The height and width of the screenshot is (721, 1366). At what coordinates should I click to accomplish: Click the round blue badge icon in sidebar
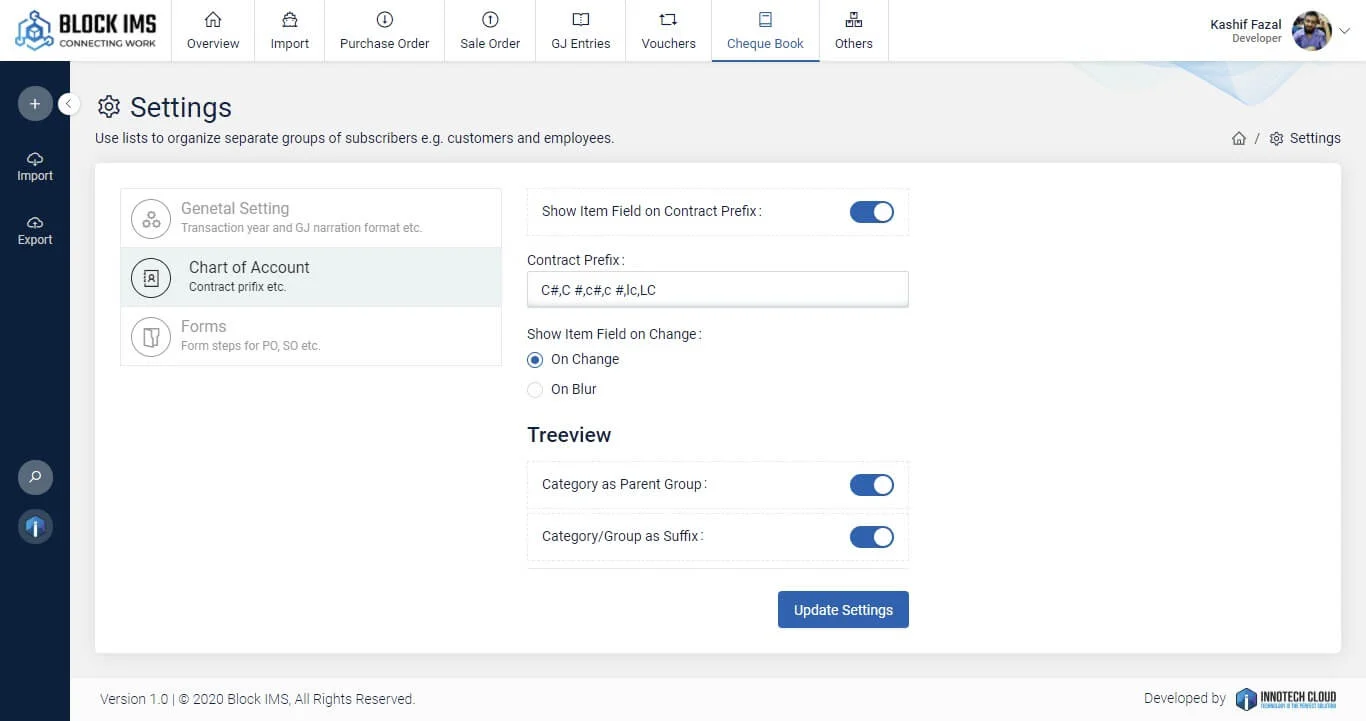[35, 527]
